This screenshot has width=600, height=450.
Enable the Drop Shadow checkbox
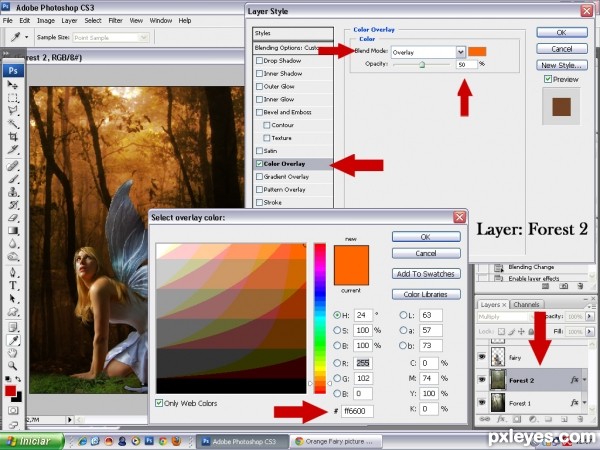point(259,60)
